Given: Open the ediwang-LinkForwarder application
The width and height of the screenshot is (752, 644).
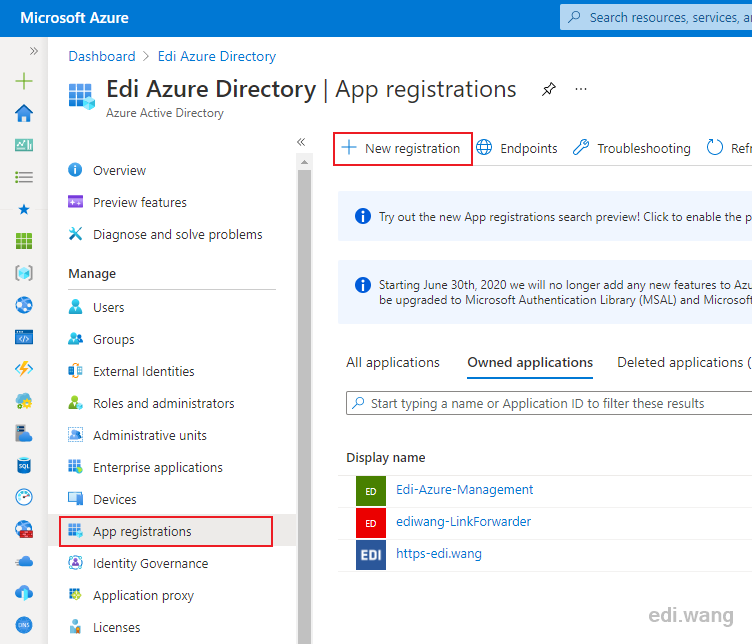Looking at the screenshot, I should (x=463, y=522).
